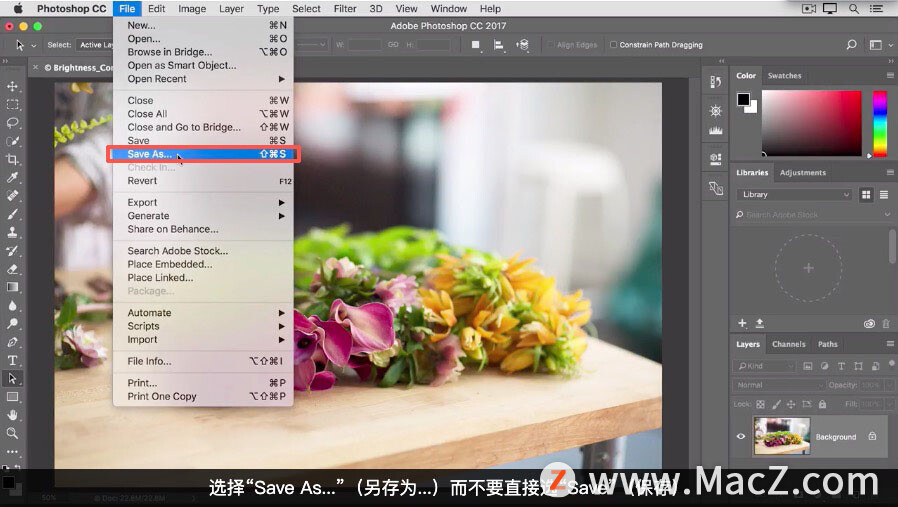Screen dimensions: 898x507
Task: Select the Clone Stamp tool
Action: coord(12,233)
